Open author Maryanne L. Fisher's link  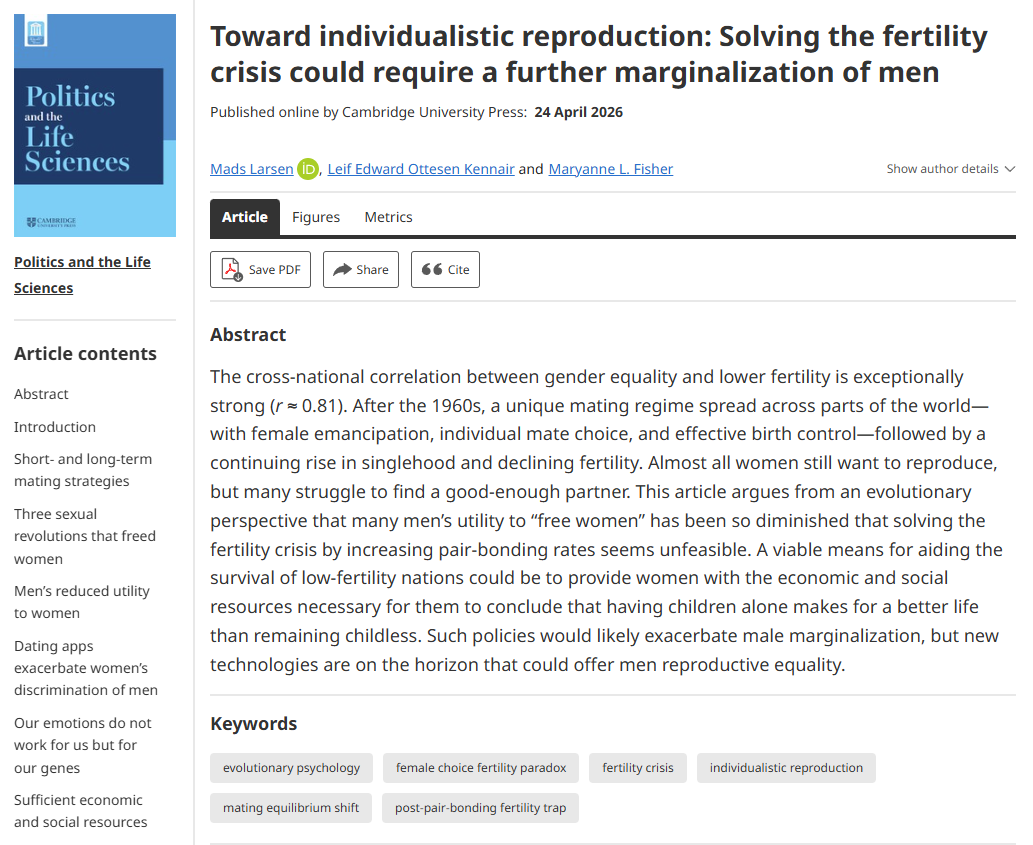tap(611, 169)
